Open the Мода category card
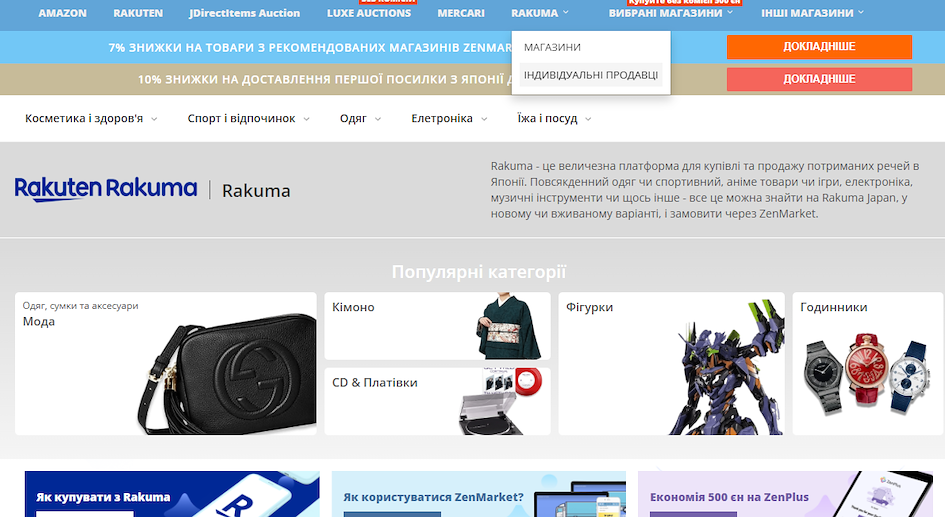945x517 pixels. 166,363
